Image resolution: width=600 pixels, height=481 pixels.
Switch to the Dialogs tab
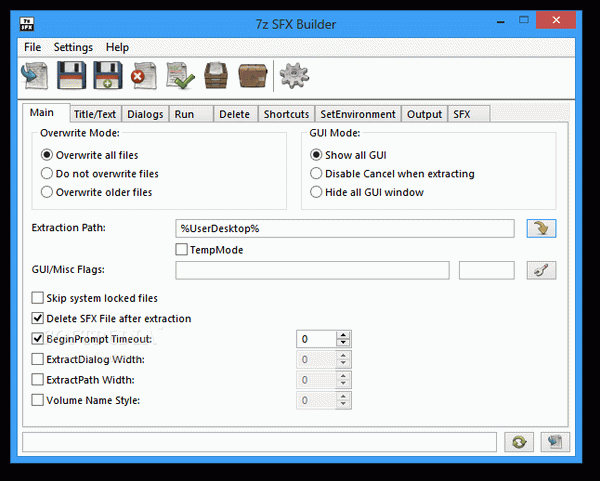pos(145,114)
